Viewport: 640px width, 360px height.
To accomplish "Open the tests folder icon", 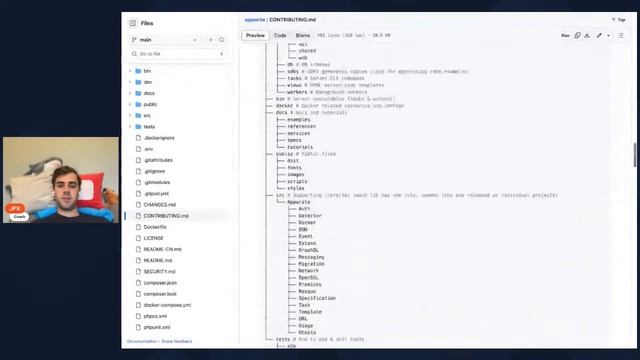I will [138, 127].
